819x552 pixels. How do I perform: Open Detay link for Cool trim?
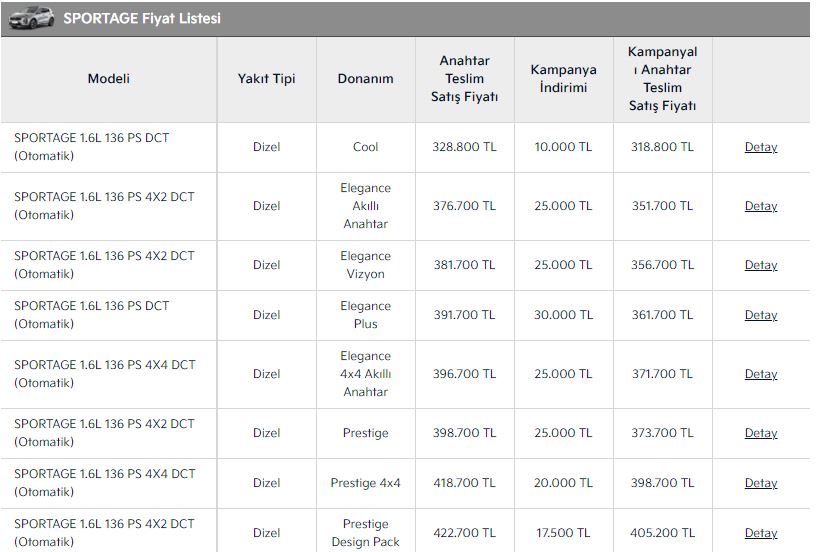761,147
